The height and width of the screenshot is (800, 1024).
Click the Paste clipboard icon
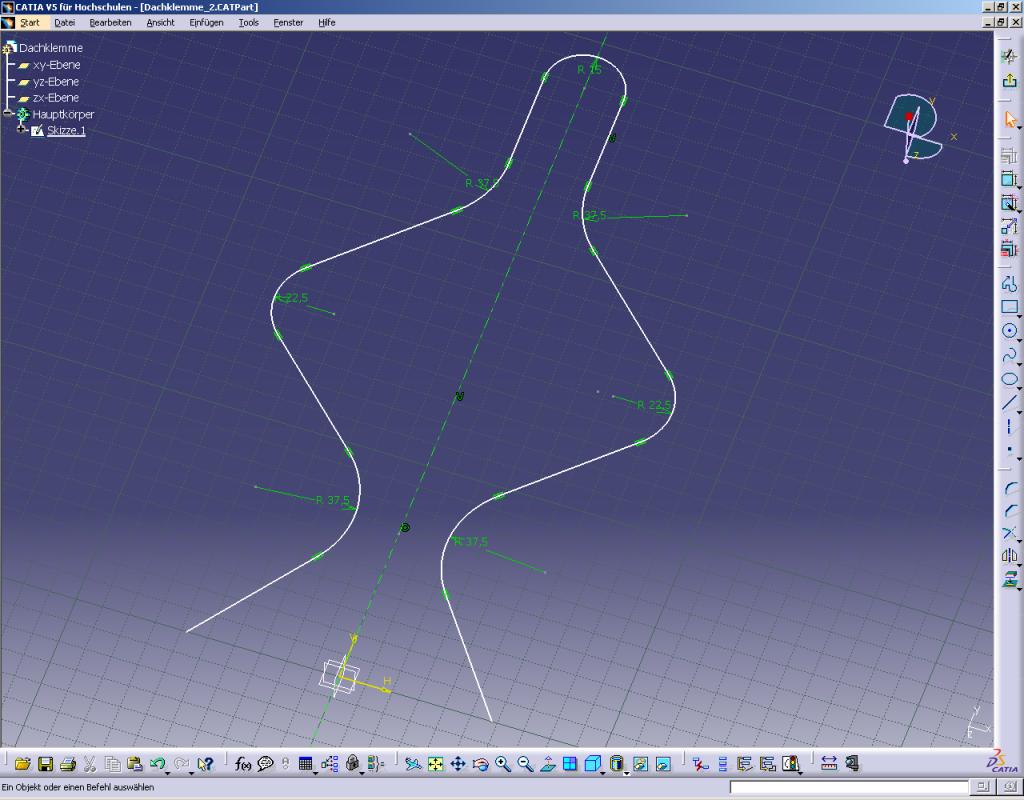[x=135, y=763]
